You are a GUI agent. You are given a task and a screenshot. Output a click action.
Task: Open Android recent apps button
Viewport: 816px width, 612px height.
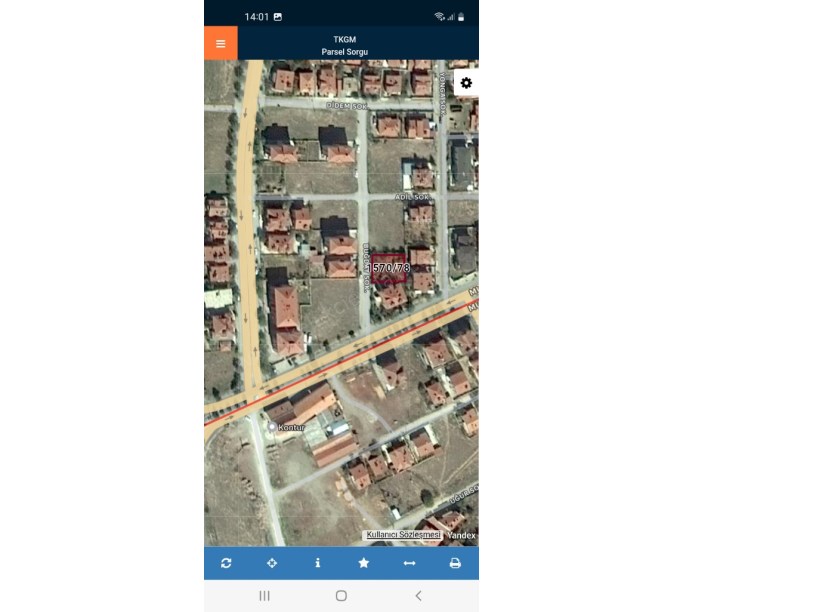265,596
